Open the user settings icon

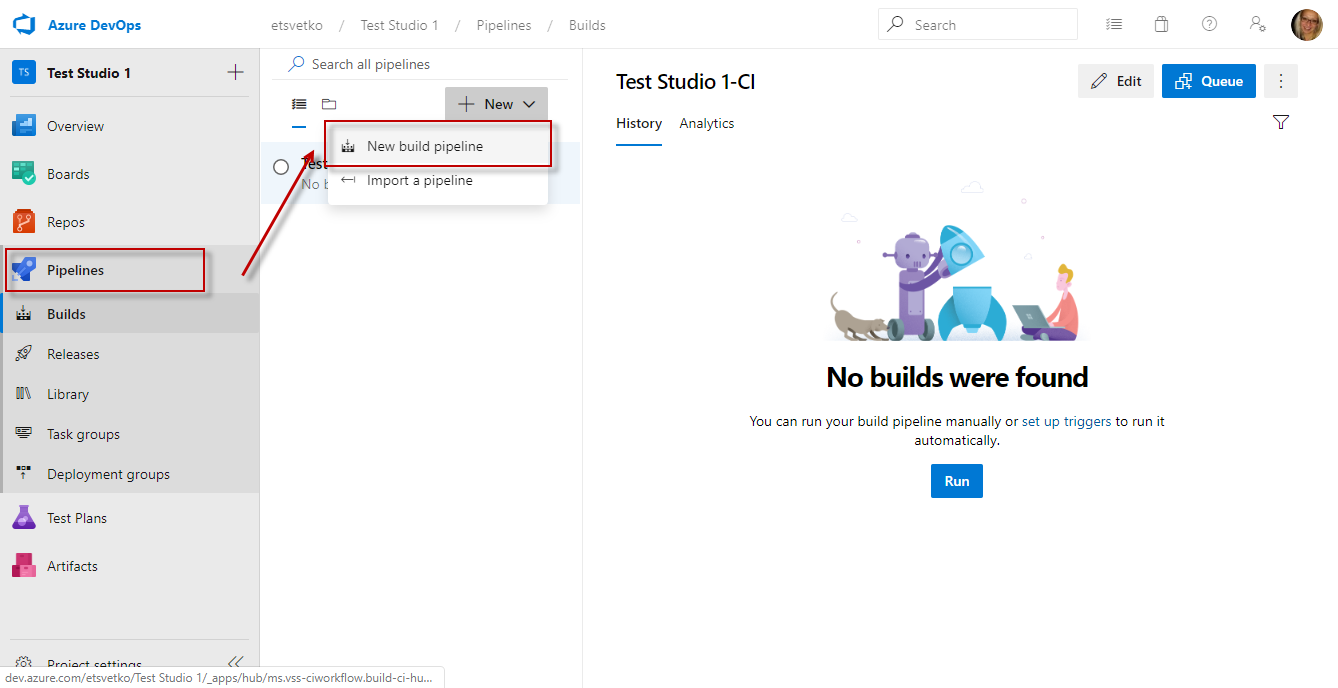tap(1258, 25)
